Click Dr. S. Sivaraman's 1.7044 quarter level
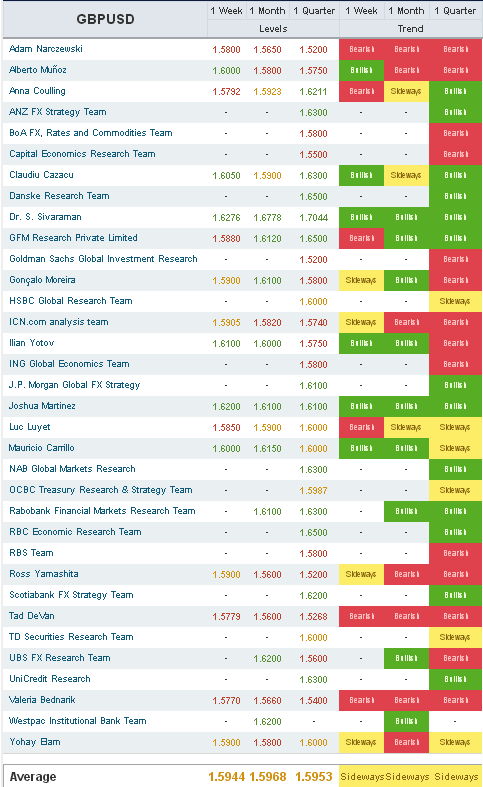Image resolution: width=483 pixels, height=787 pixels. (x=313, y=218)
